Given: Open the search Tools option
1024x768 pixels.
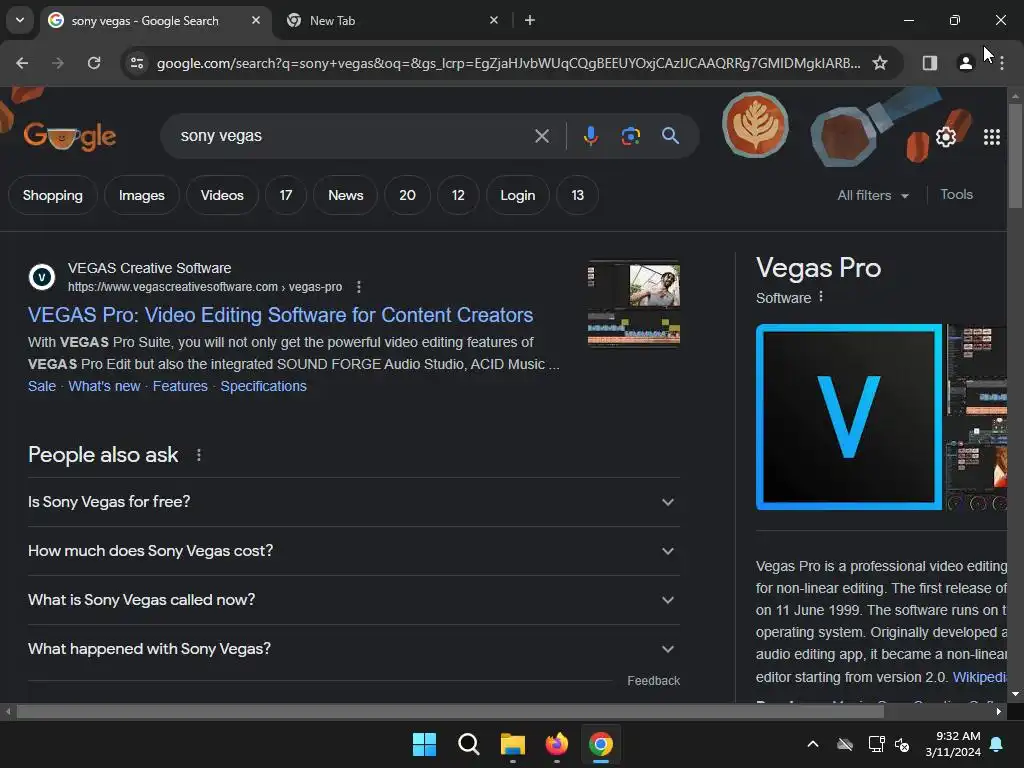Looking at the screenshot, I should 956,194.
